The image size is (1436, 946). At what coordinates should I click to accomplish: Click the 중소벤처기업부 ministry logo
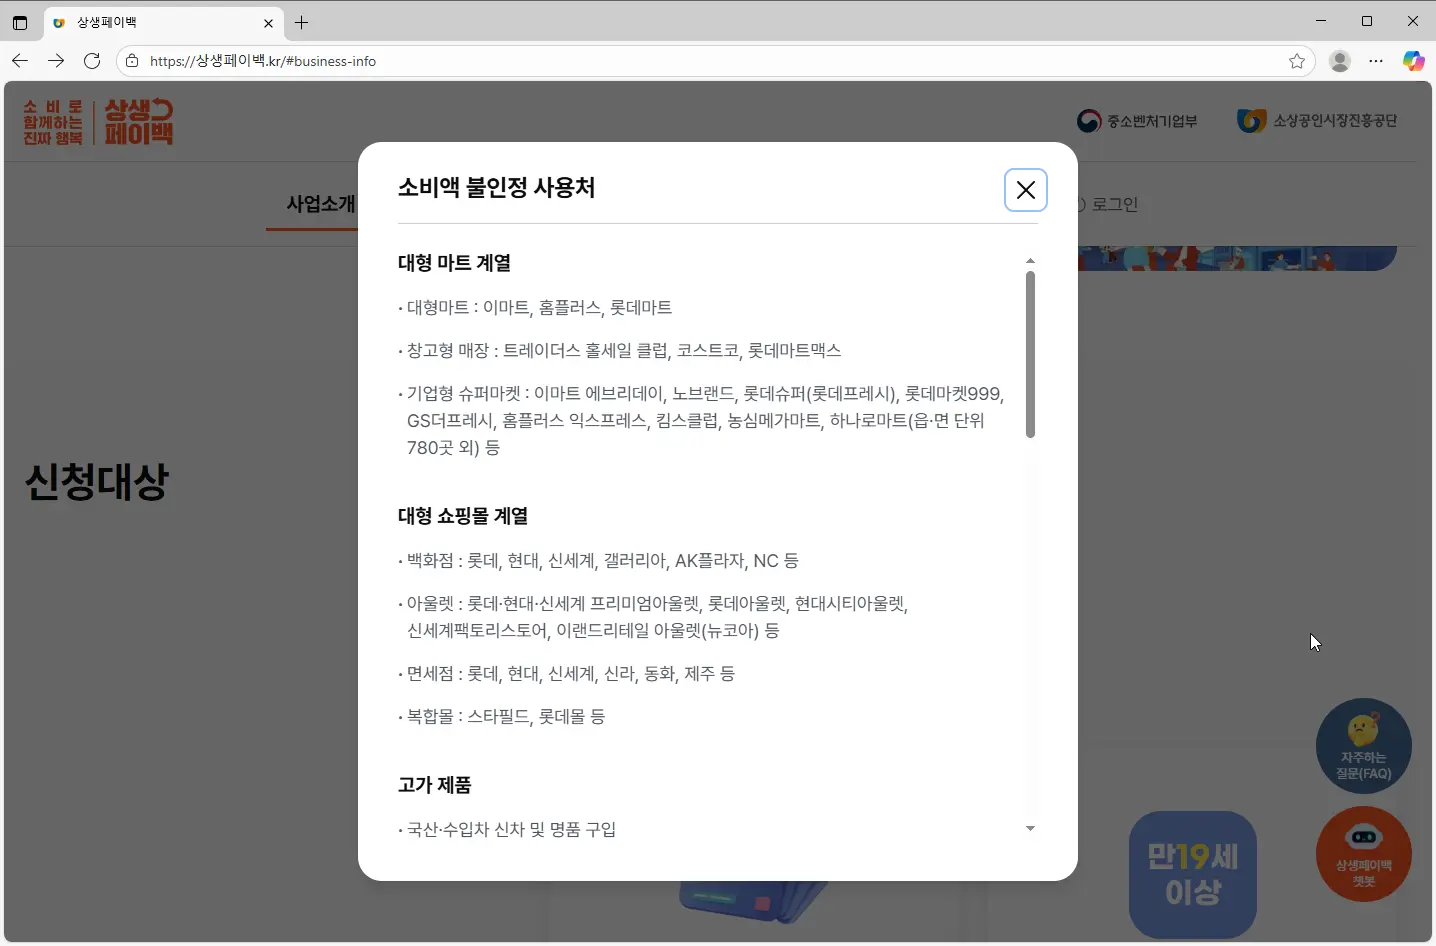(x=1137, y=120)
